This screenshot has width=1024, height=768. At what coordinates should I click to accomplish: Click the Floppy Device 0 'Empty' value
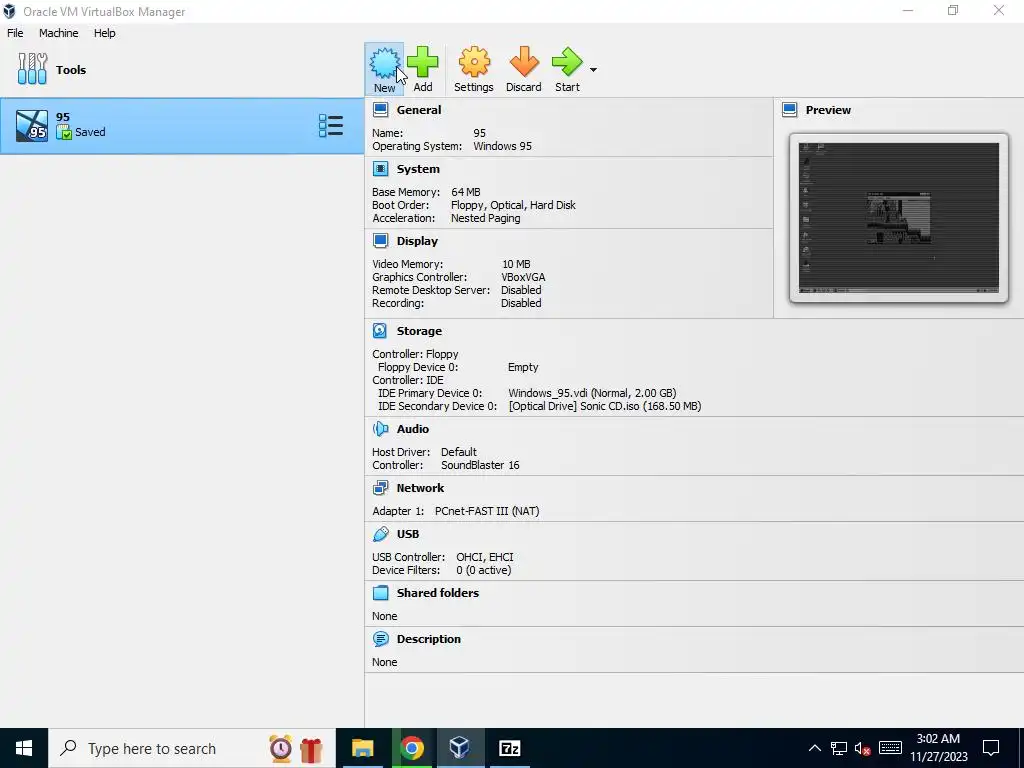tap(523, 367)
